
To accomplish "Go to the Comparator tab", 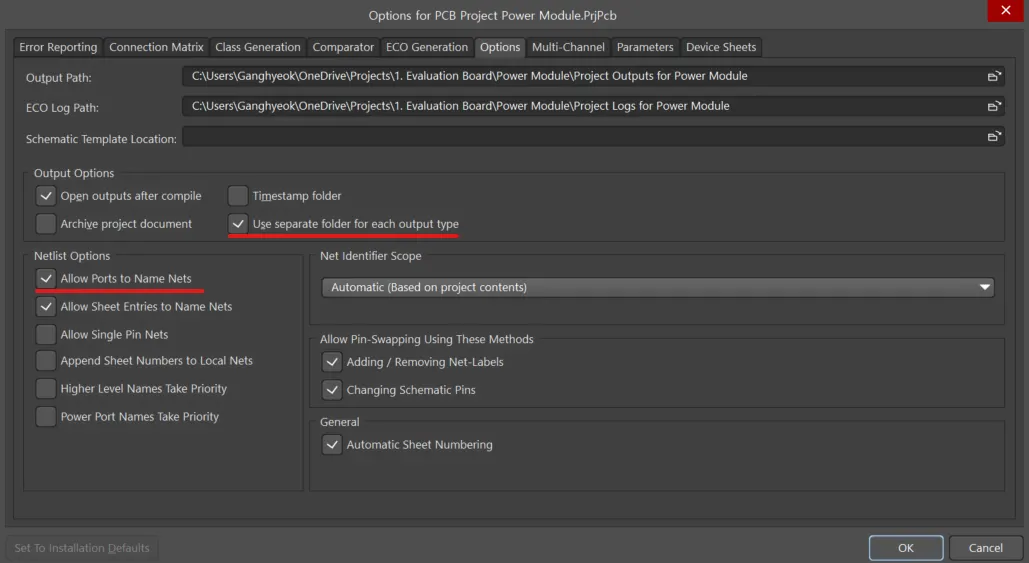I will tap(343, 47).
